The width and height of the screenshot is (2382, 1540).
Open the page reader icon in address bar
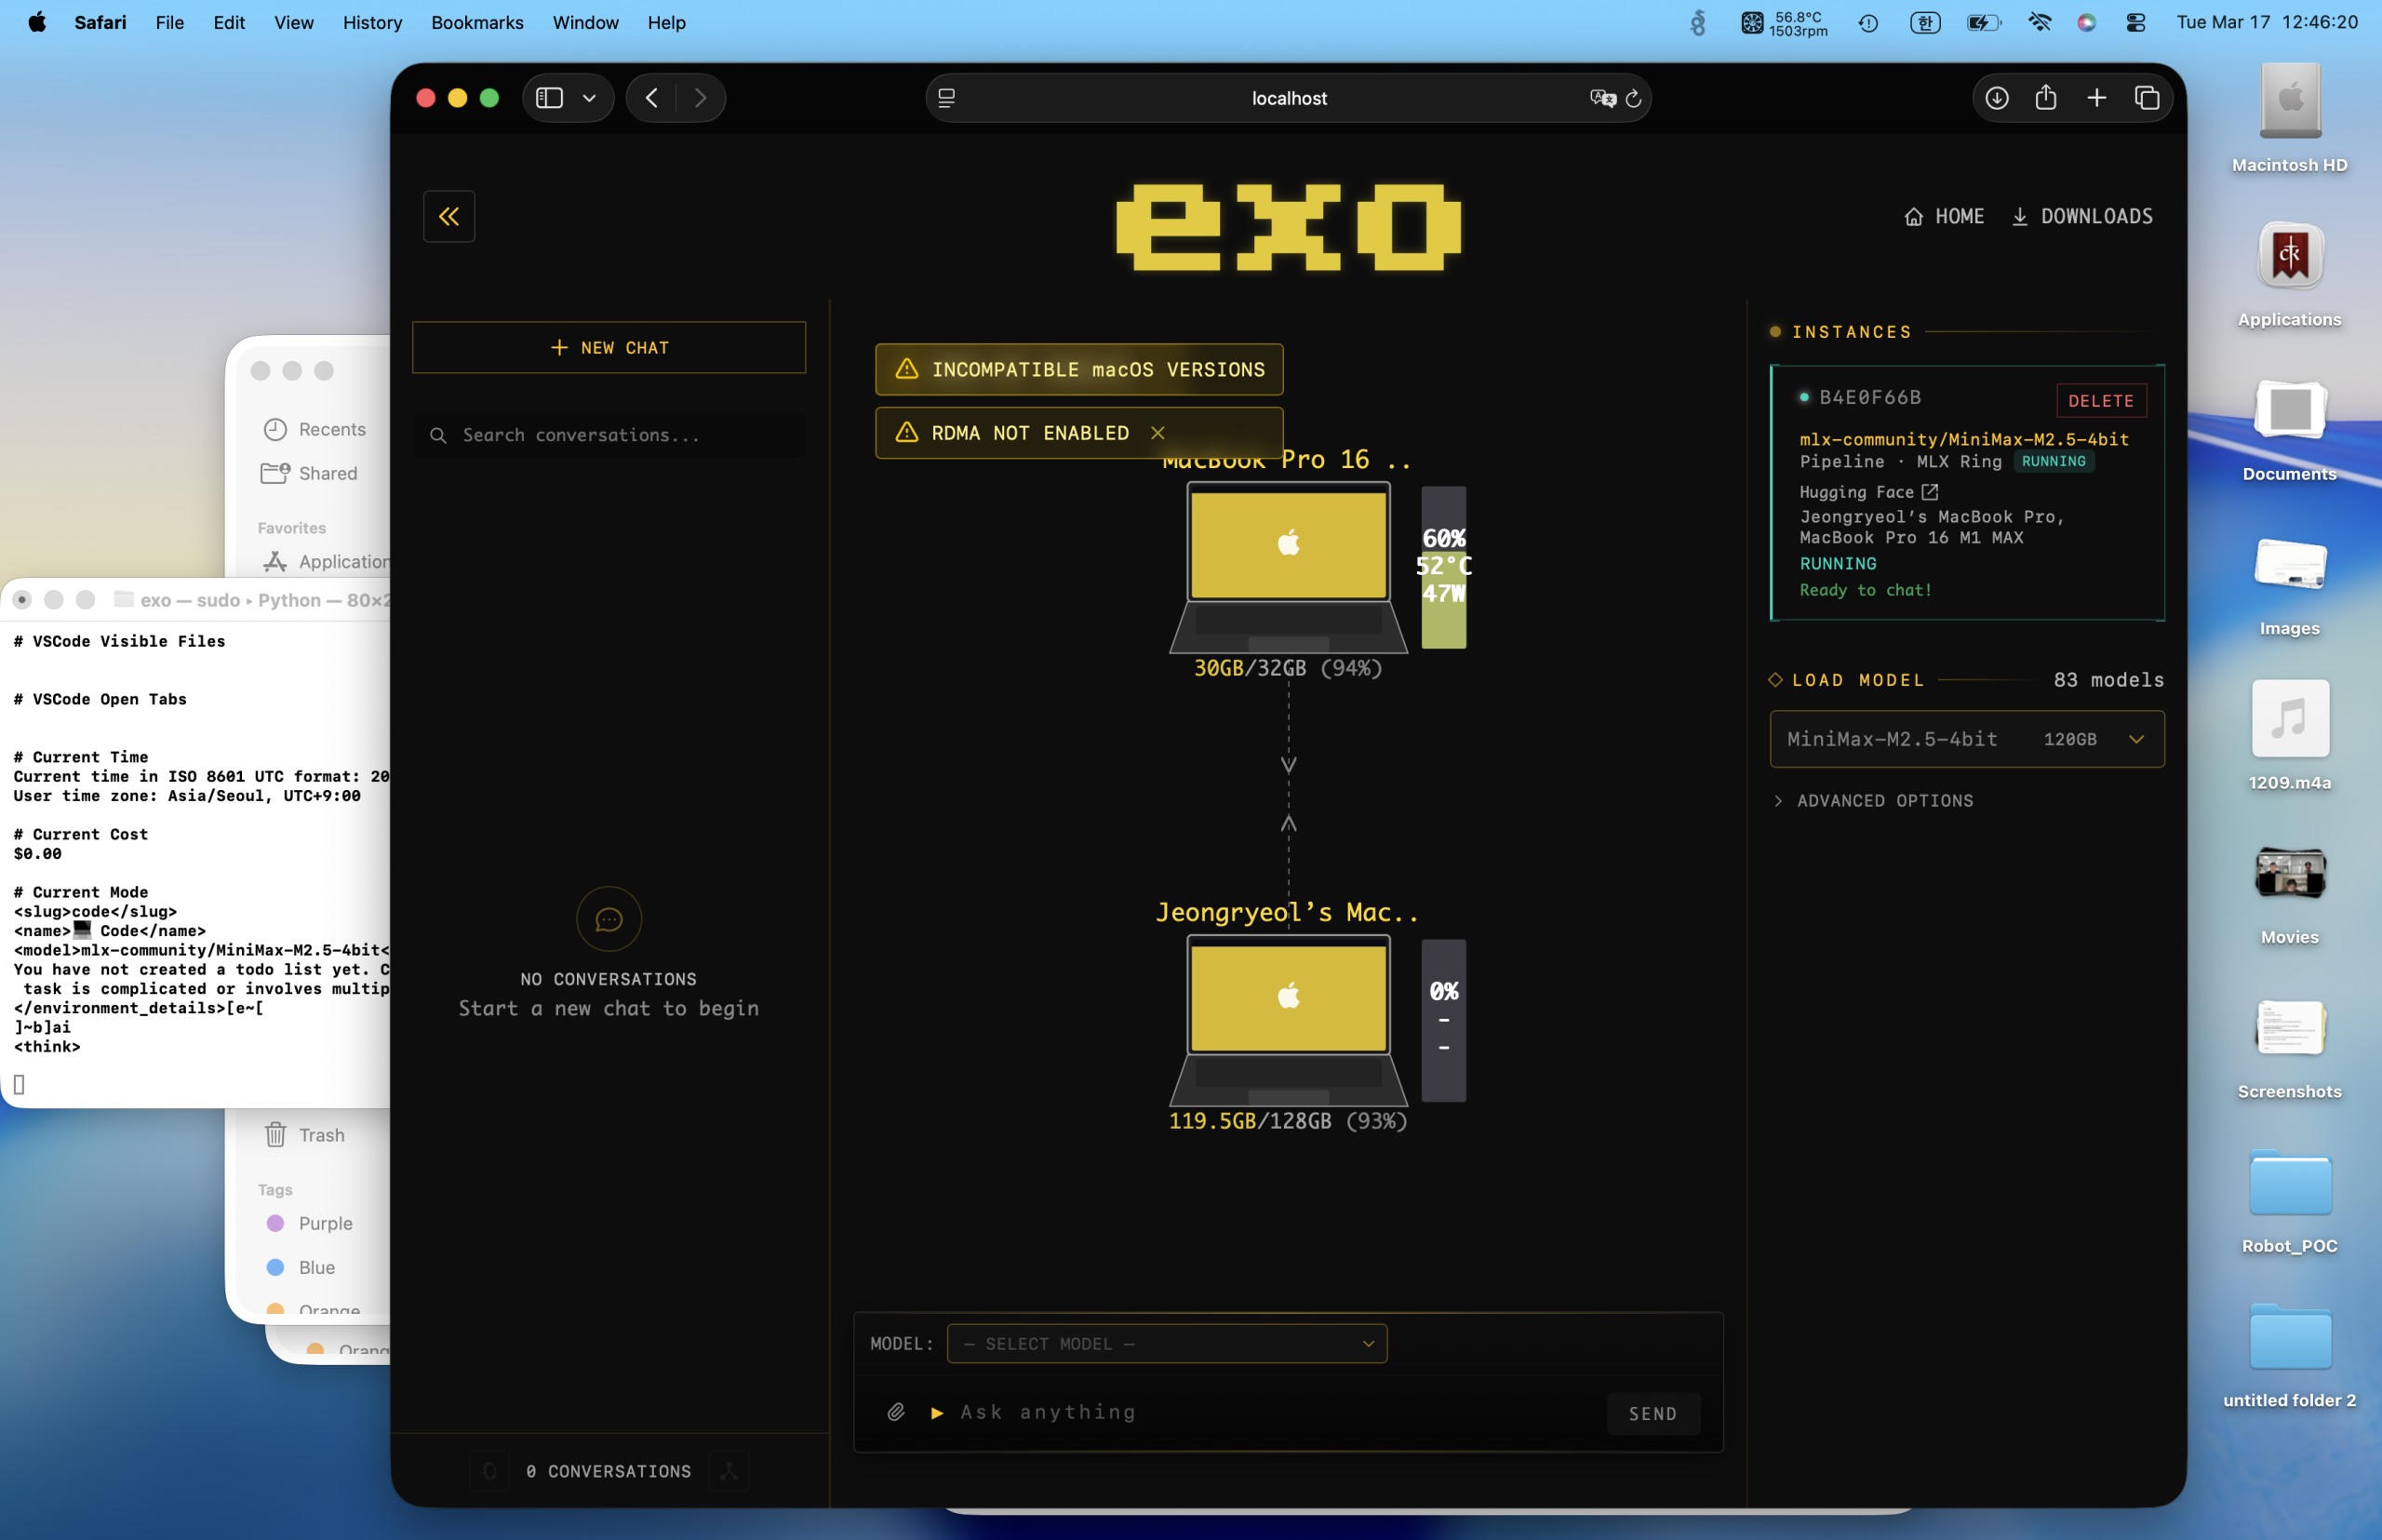tap(947, 98)
